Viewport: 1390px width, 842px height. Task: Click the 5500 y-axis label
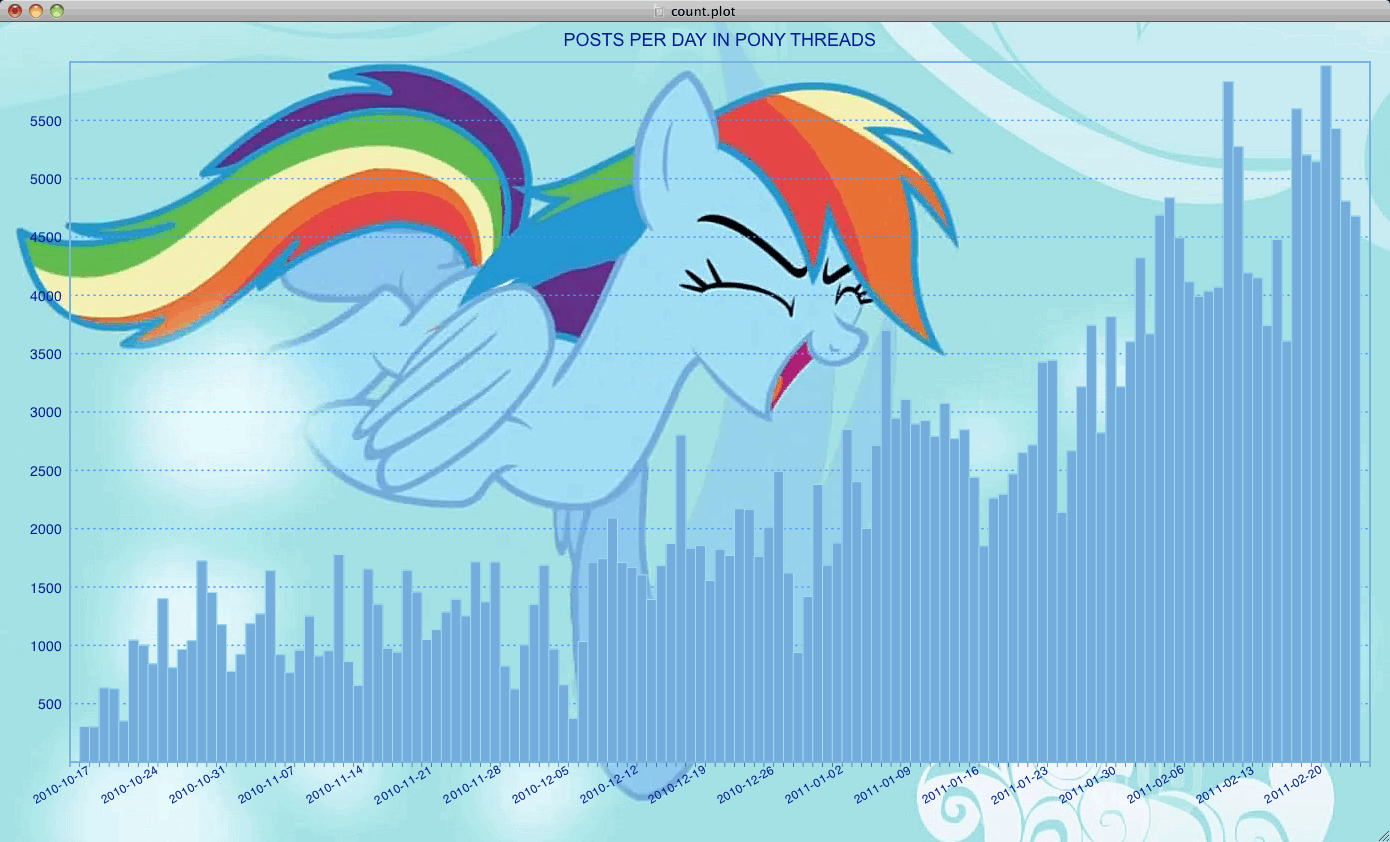[x=45, y=121]
